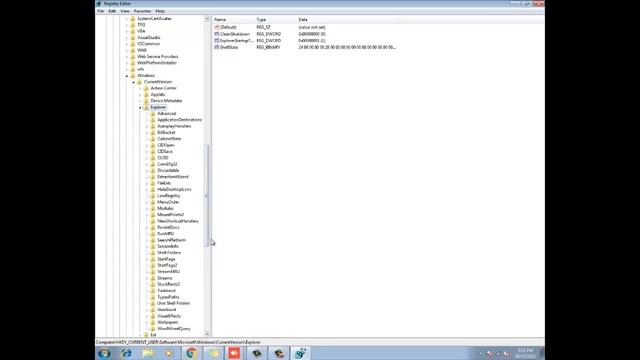
Task: Select the StartPage2 key
Action: (167, 265)
